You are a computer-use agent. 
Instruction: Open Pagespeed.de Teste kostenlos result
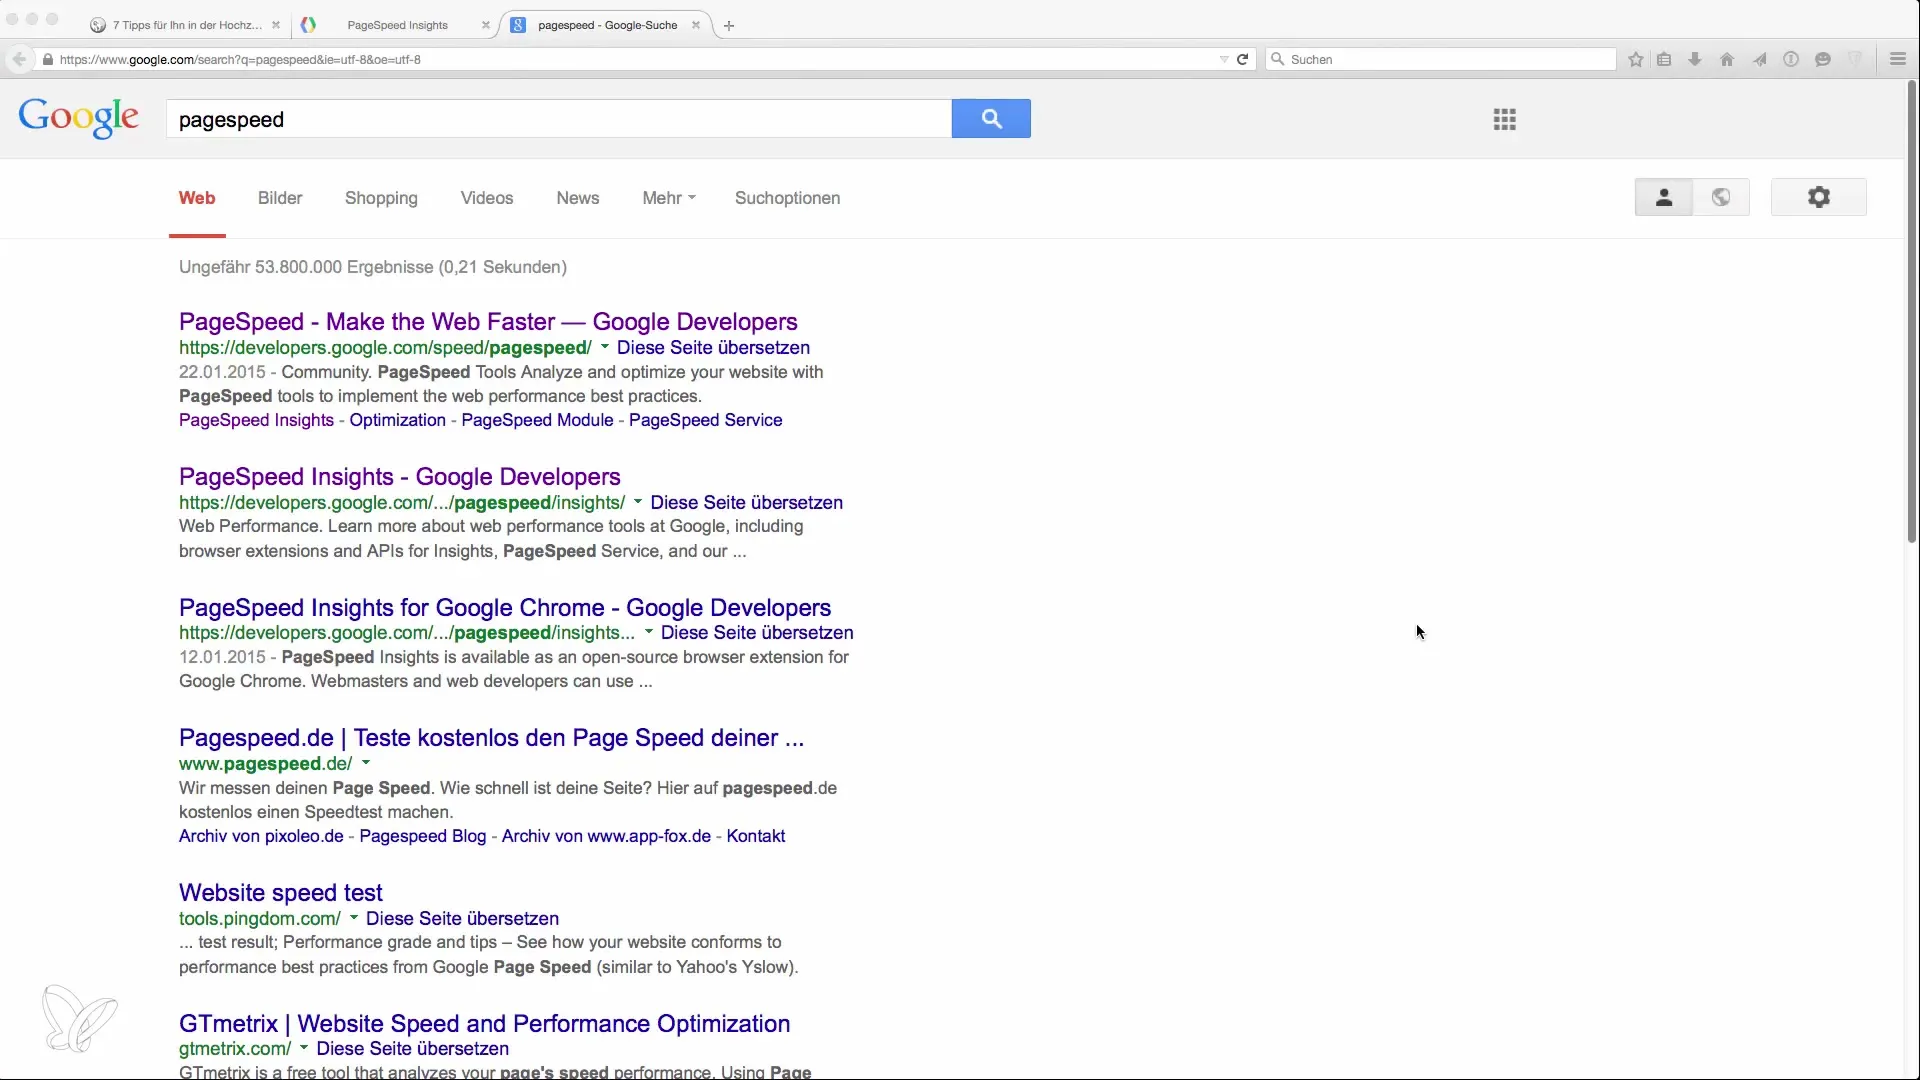pos(491,738)
